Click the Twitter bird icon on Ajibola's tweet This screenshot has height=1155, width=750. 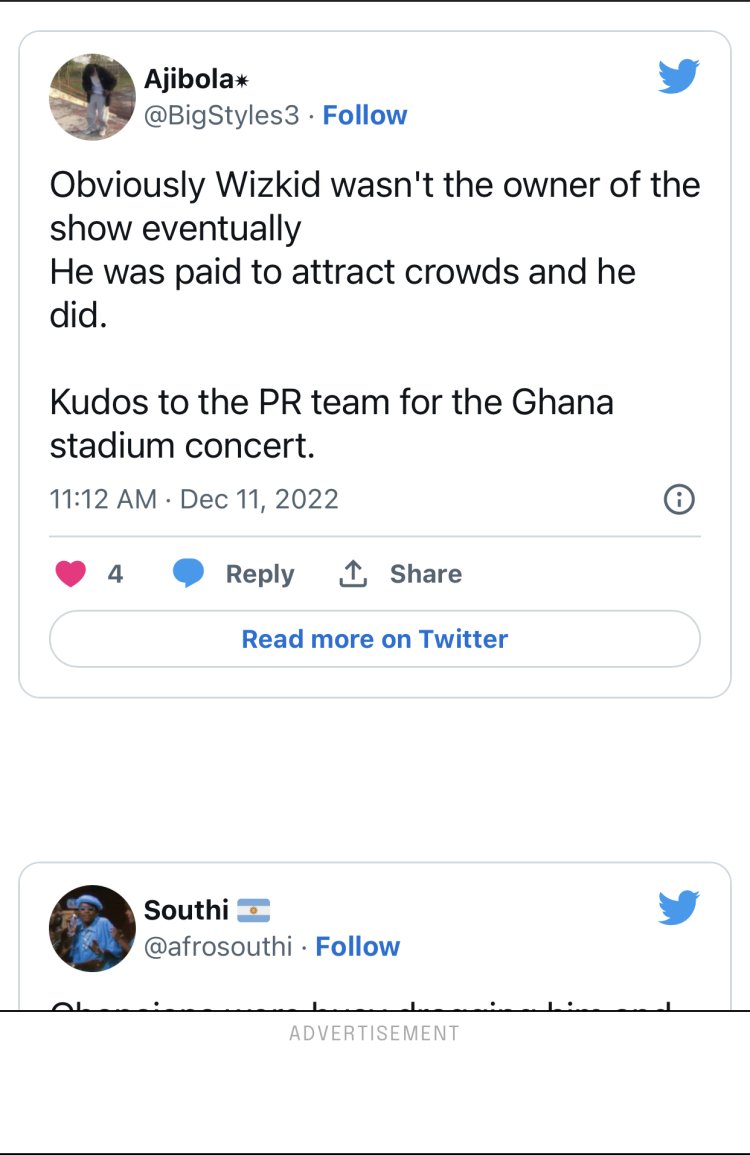[678, 76]
